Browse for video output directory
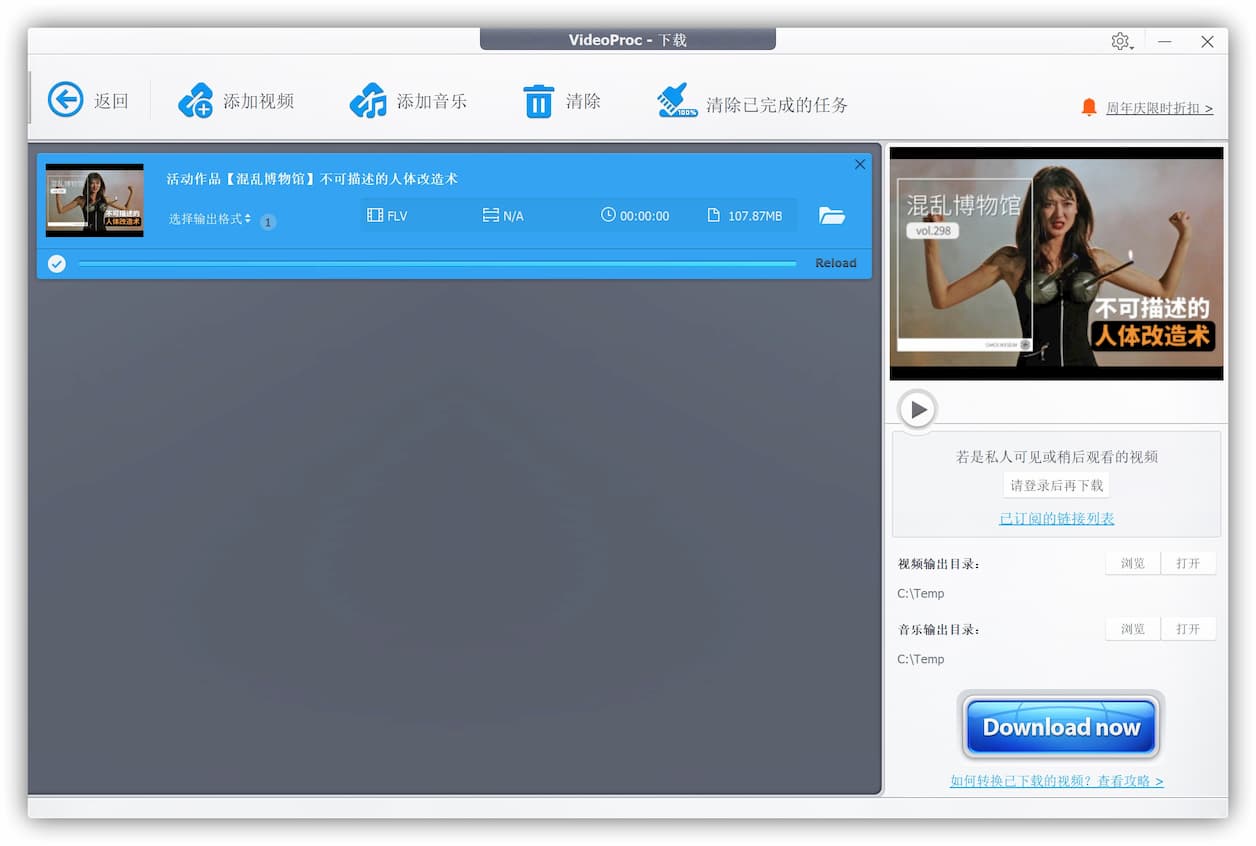The width and height of the screenshot is (1256, 846). coord(1133,563)
